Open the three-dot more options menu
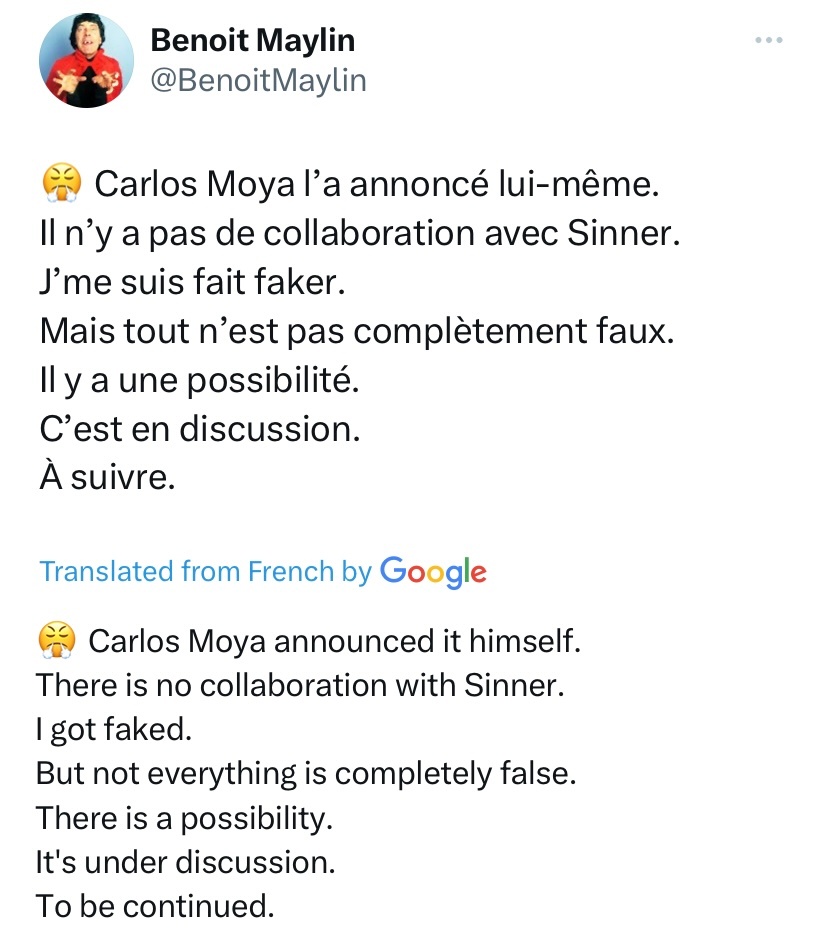This screenshot has width=826, height=947. (x=769, y=40)
